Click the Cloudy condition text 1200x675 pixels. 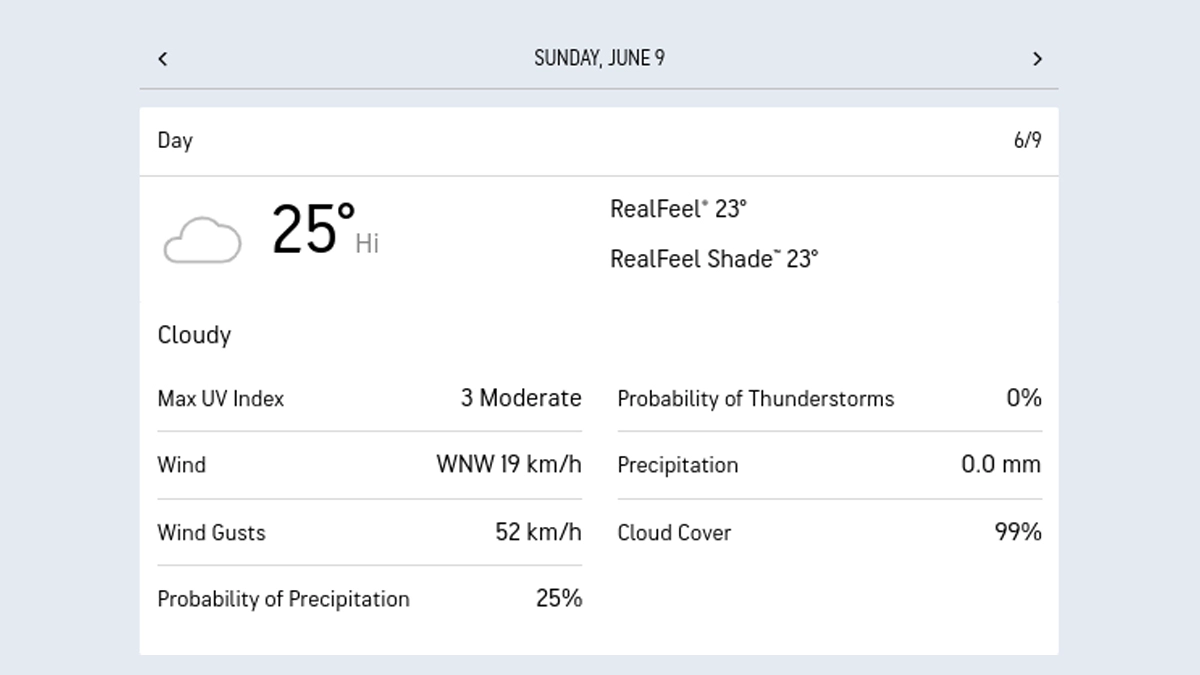[194, 335]
